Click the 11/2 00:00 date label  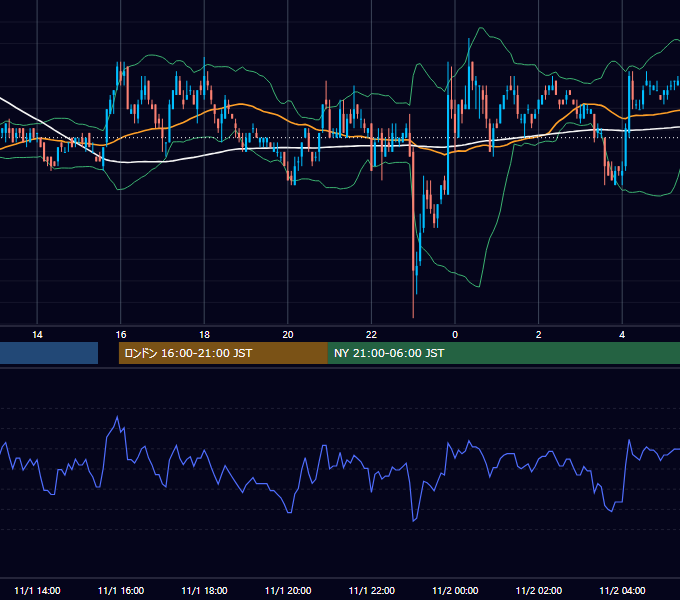tap(455, 590)
